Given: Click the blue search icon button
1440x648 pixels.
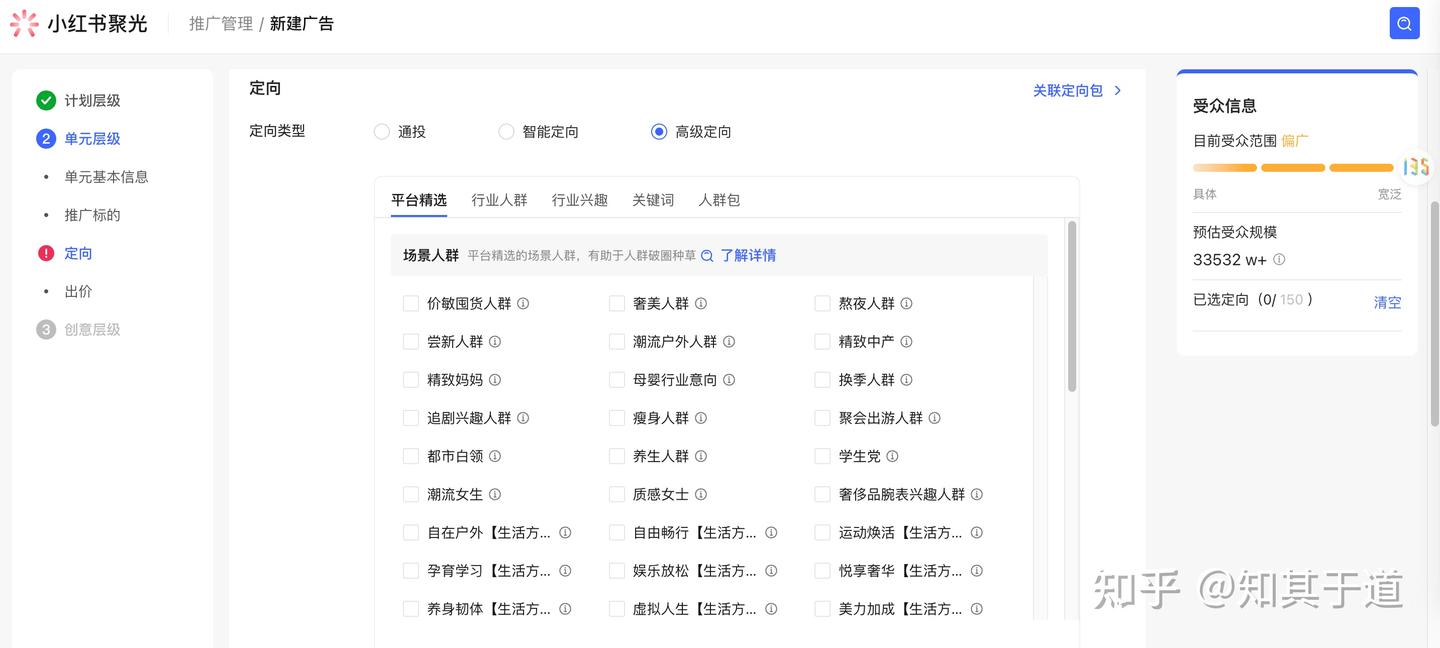Looking at the screenshot, I should (x=1404, y=24).
